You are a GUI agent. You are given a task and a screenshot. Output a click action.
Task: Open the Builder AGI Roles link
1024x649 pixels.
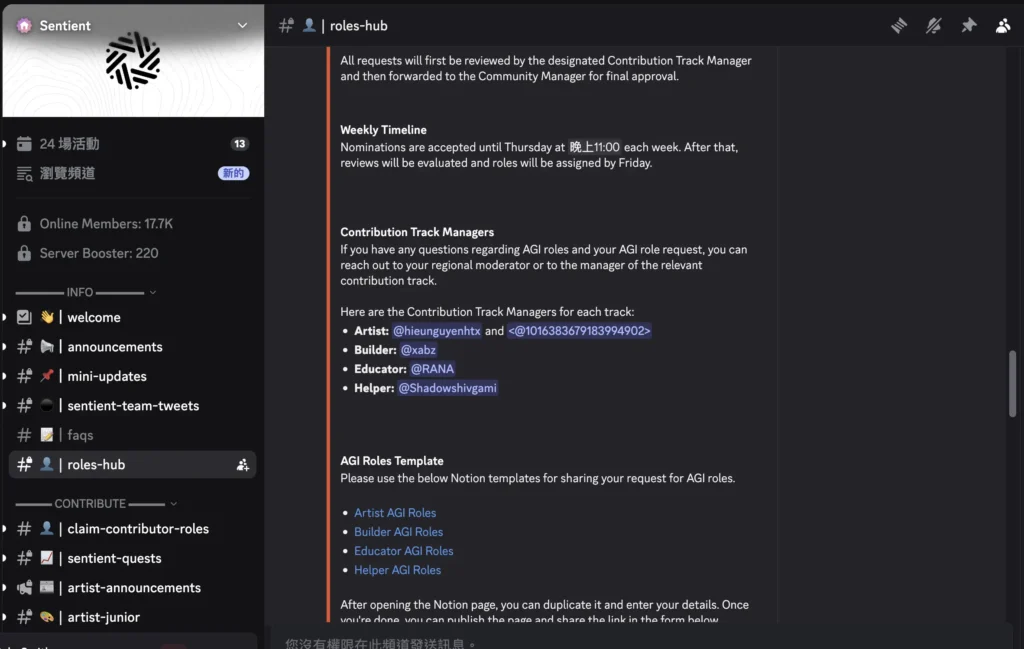398,532
